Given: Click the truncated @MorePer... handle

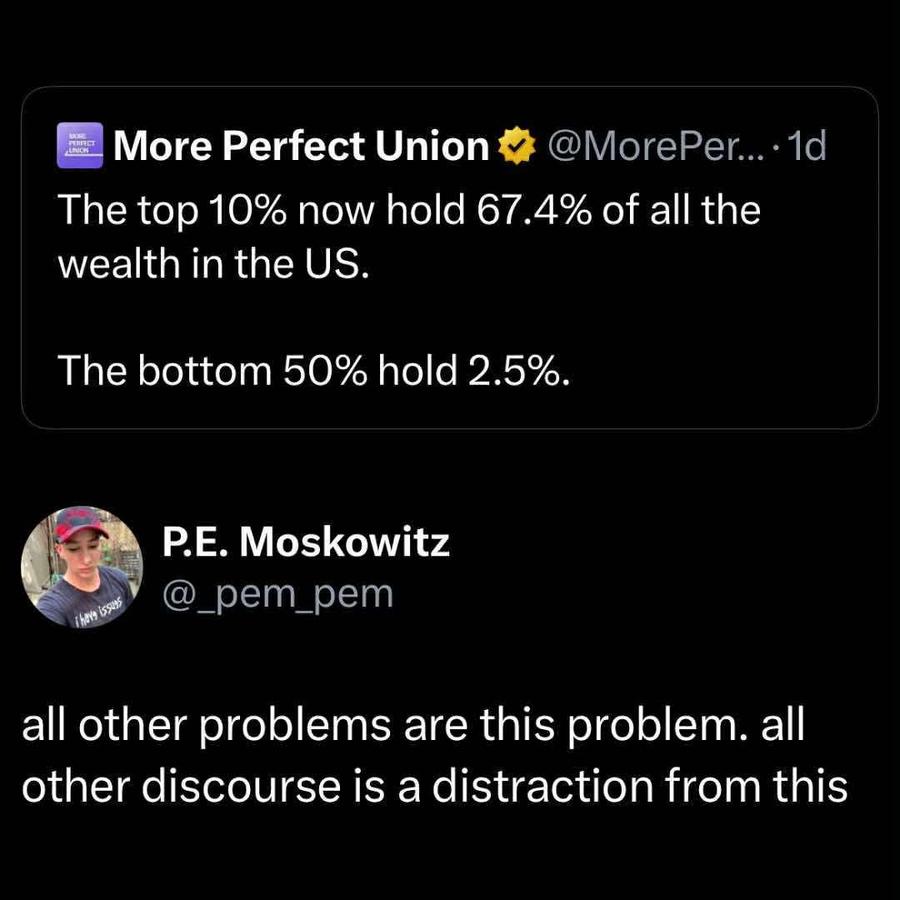Looking at the screenshot, I should tap(656, 147).
